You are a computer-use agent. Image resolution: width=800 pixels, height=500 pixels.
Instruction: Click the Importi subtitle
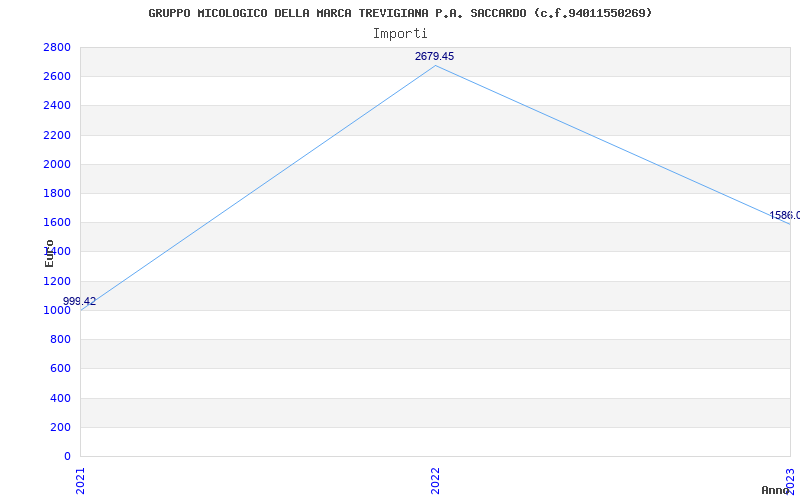coord(400,34)
